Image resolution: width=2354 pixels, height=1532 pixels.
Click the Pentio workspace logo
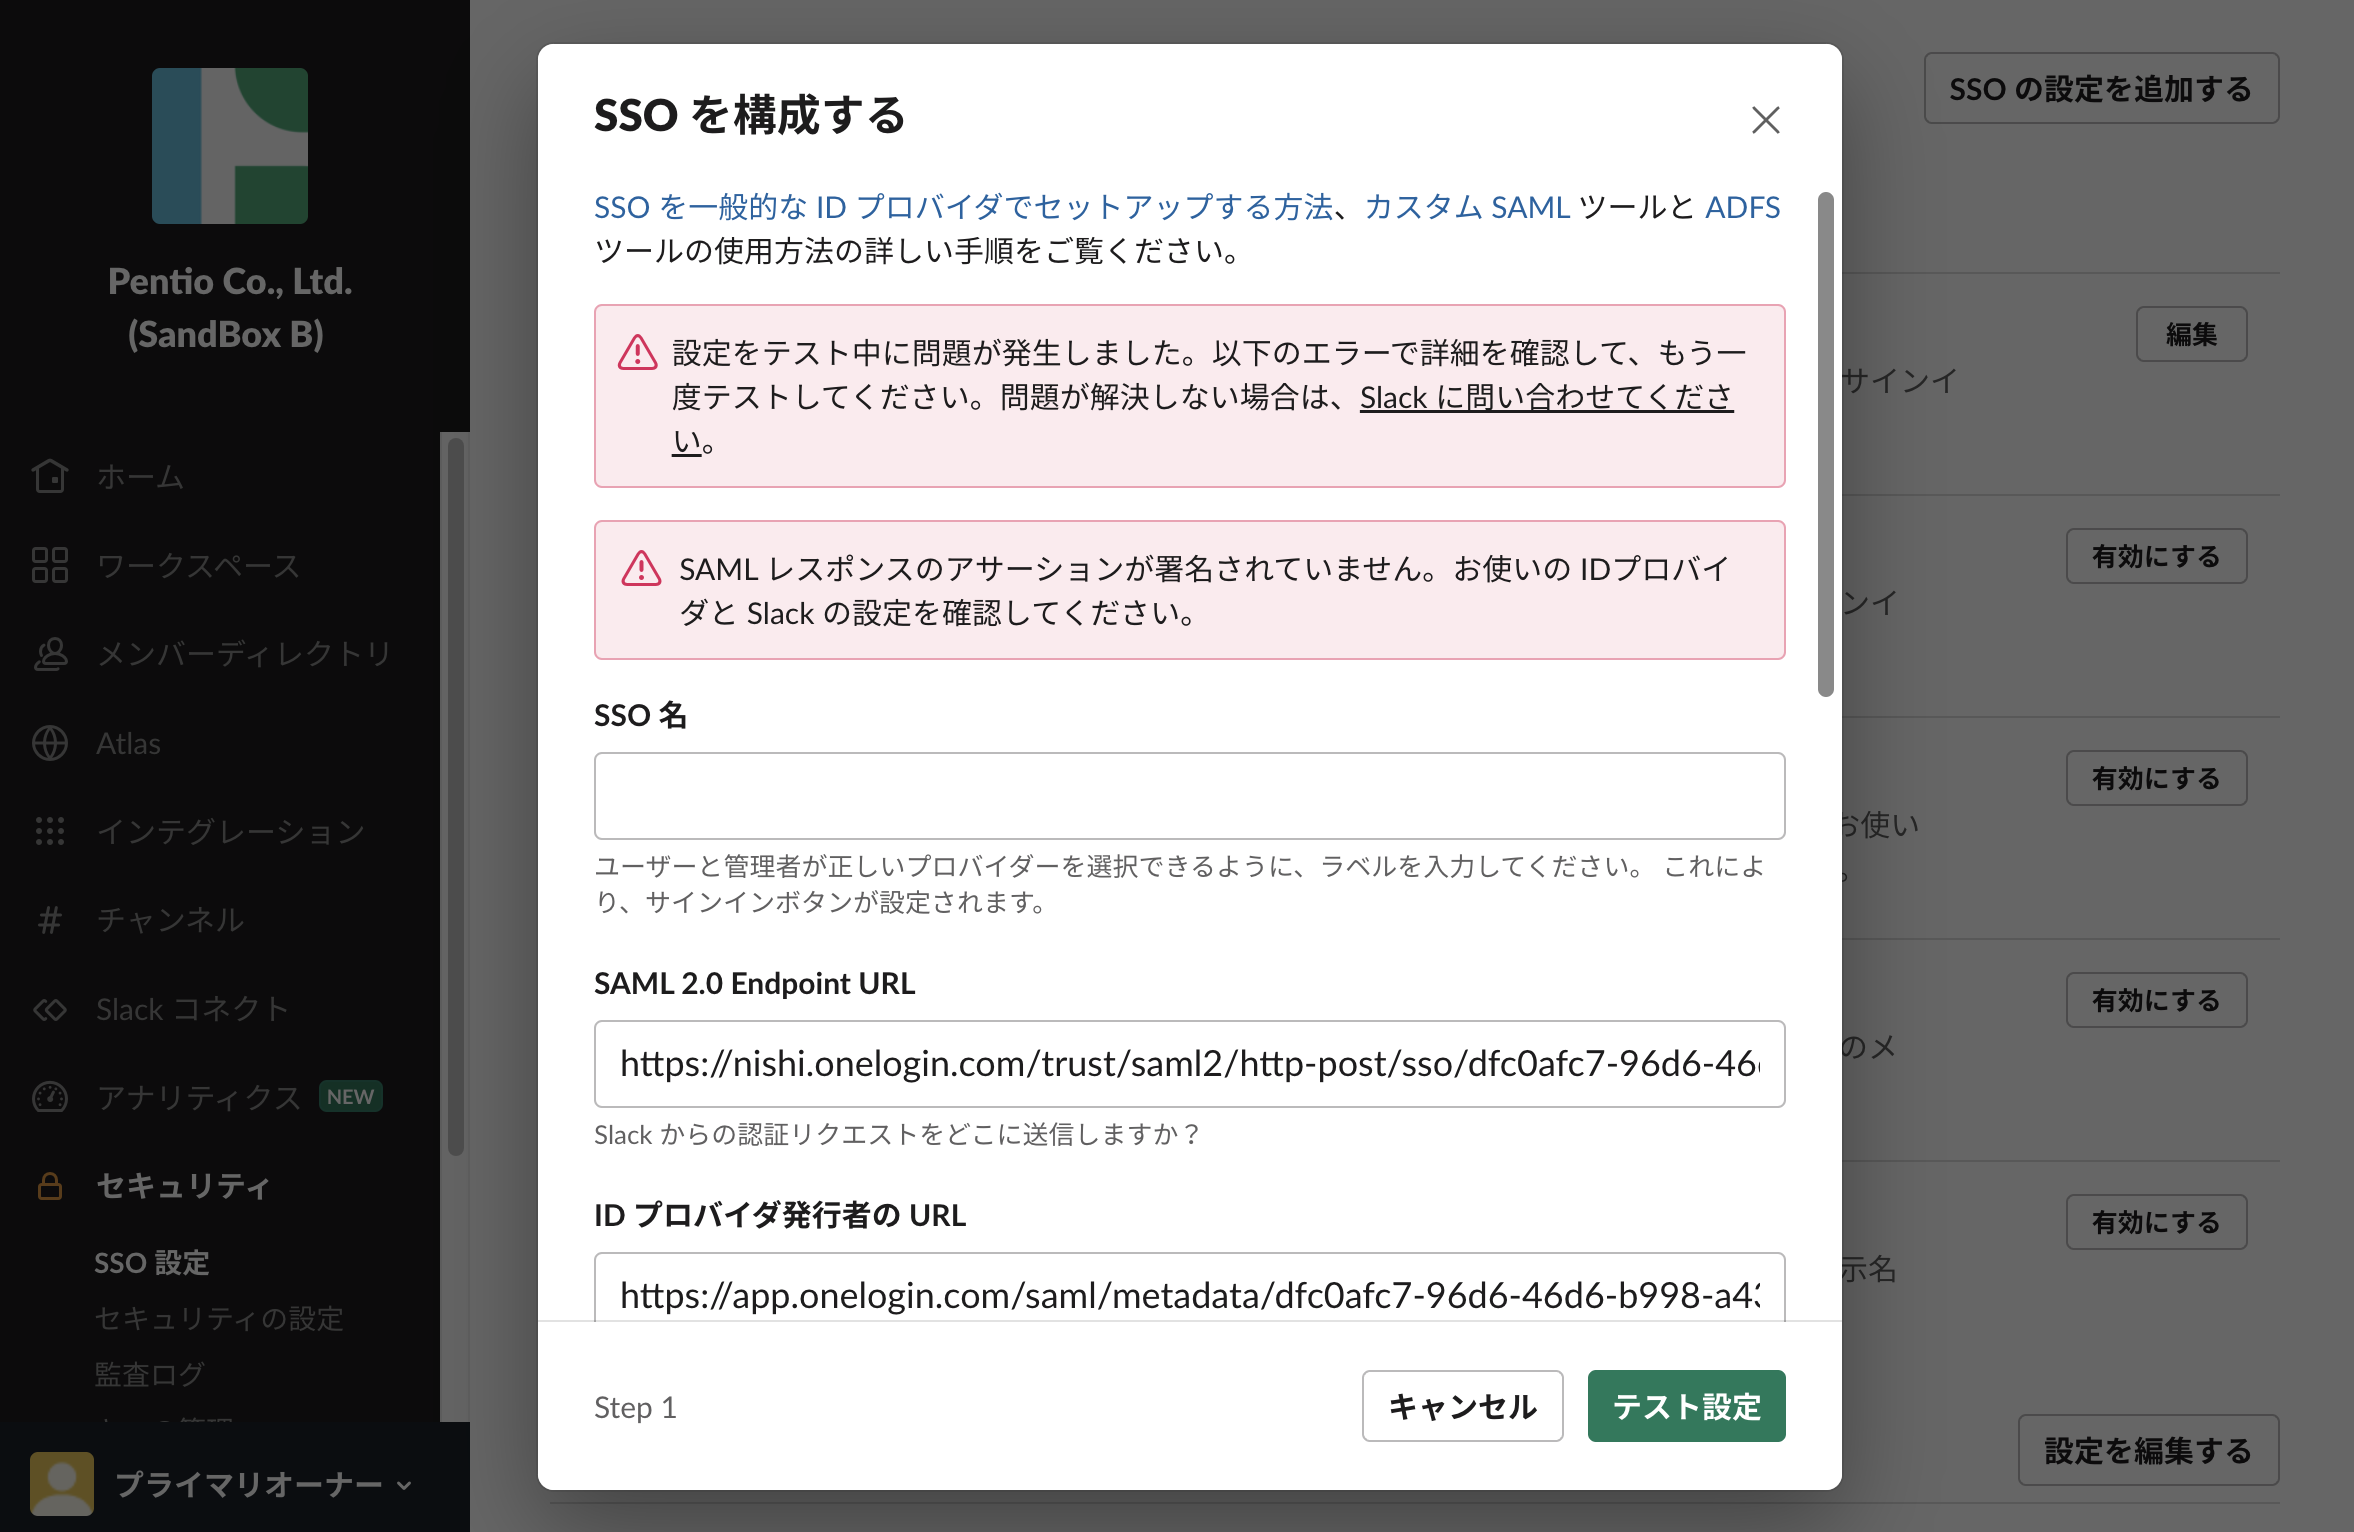pyautogui.click(x=230, y=146)
